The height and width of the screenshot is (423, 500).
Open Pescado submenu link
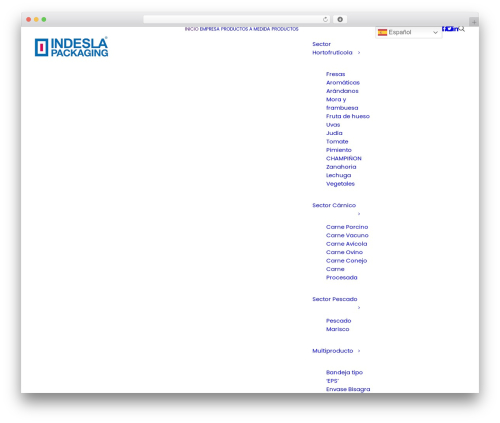pos(338,321)
